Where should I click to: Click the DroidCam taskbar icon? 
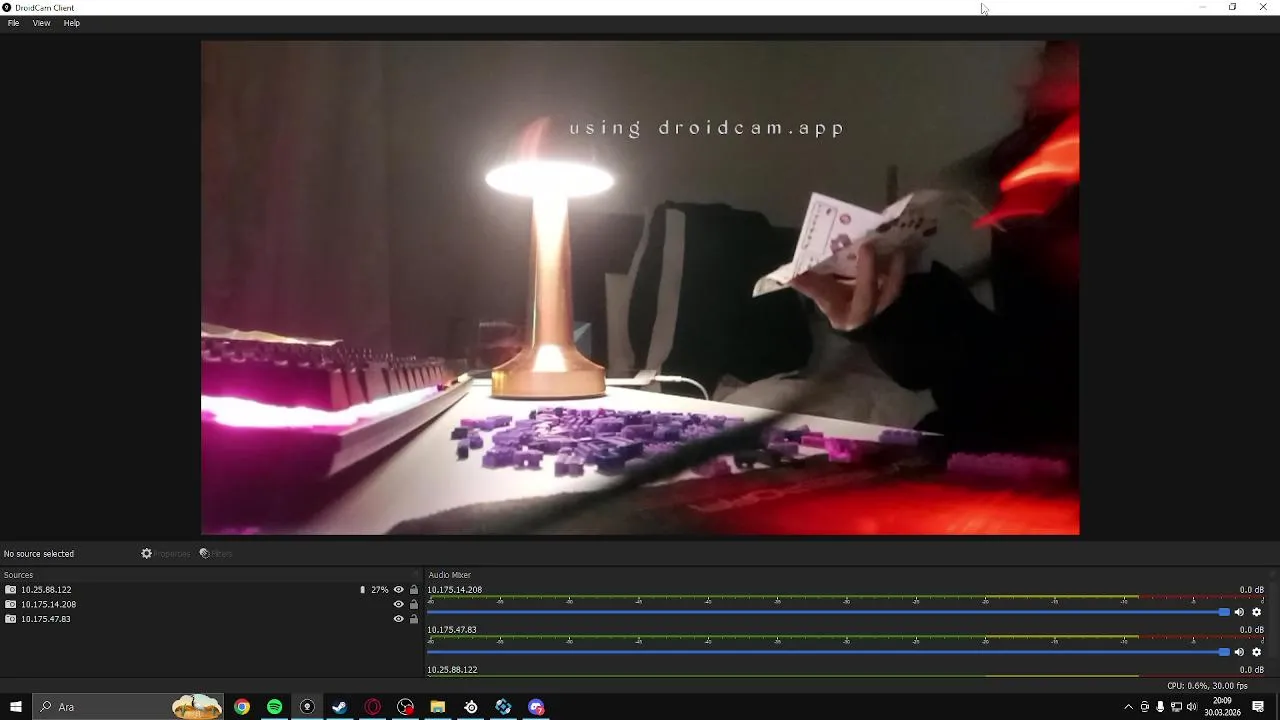point(307,707)
